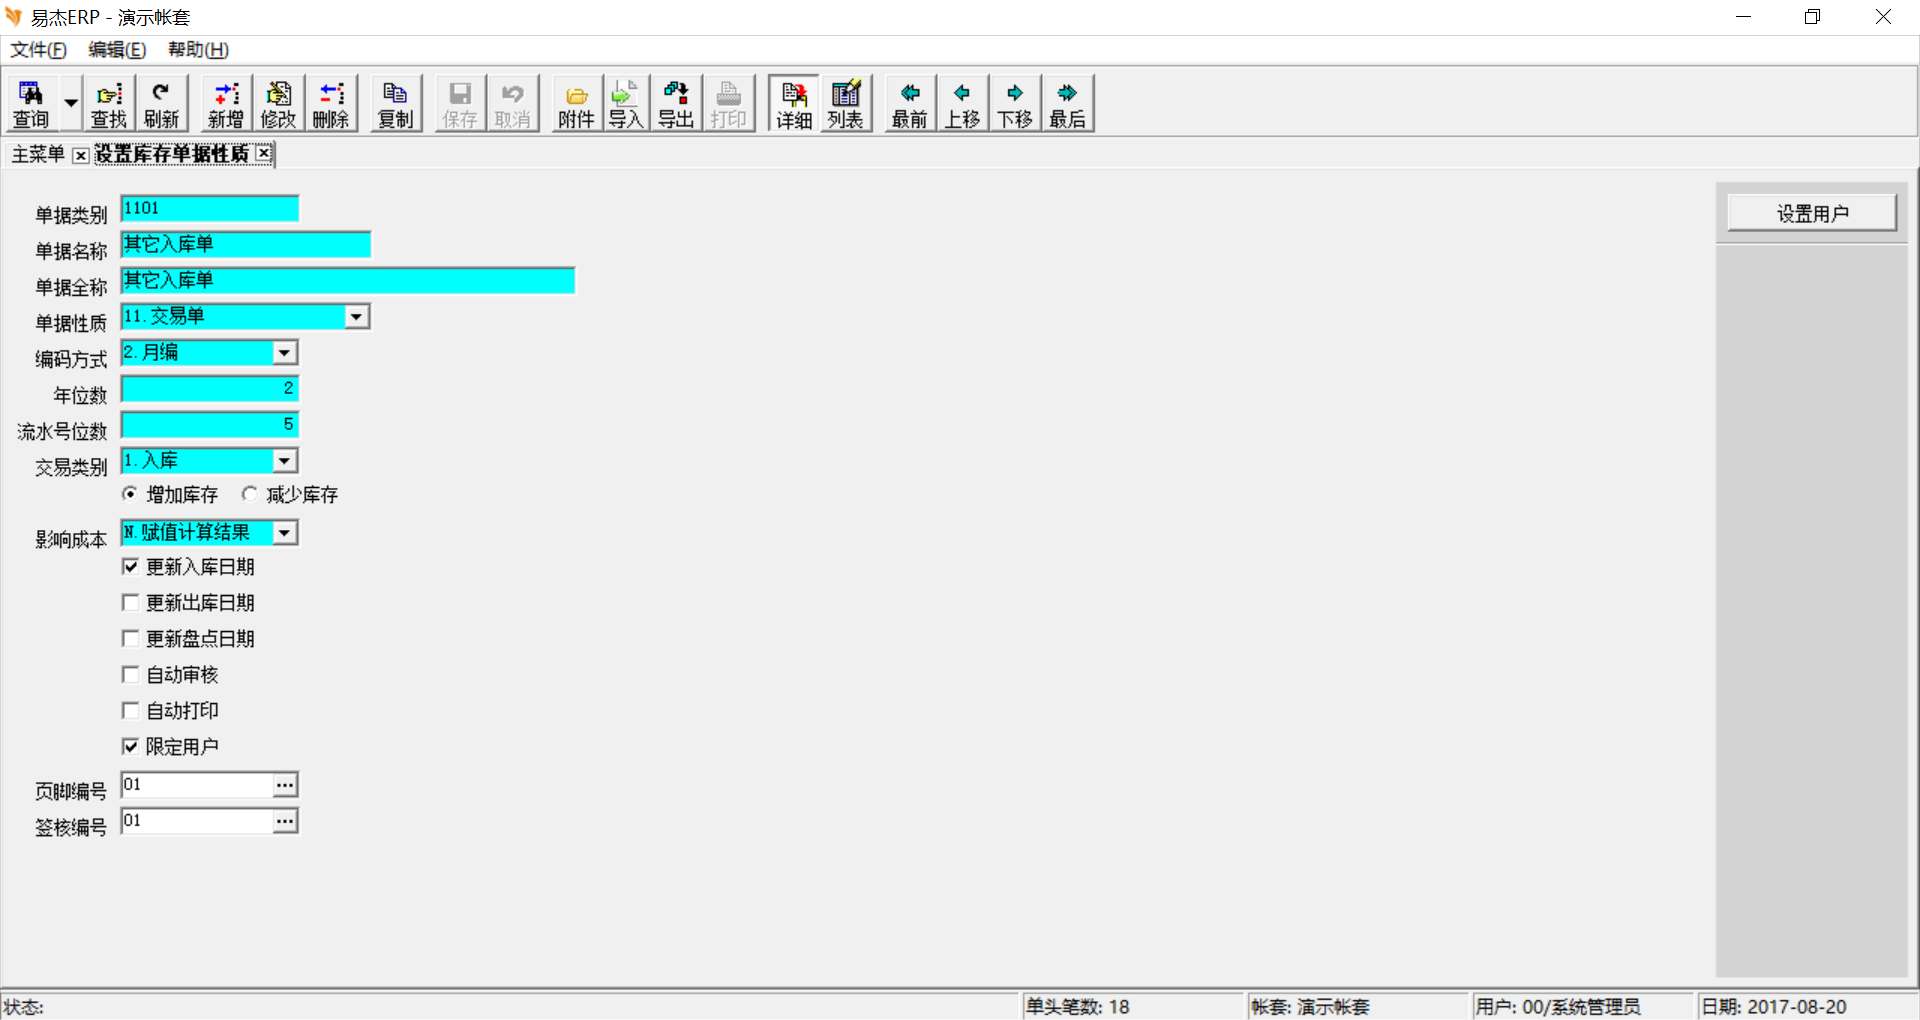Enable the 自动审核 checkbox
1920x1020 pixels.
(x=130, y=675)
